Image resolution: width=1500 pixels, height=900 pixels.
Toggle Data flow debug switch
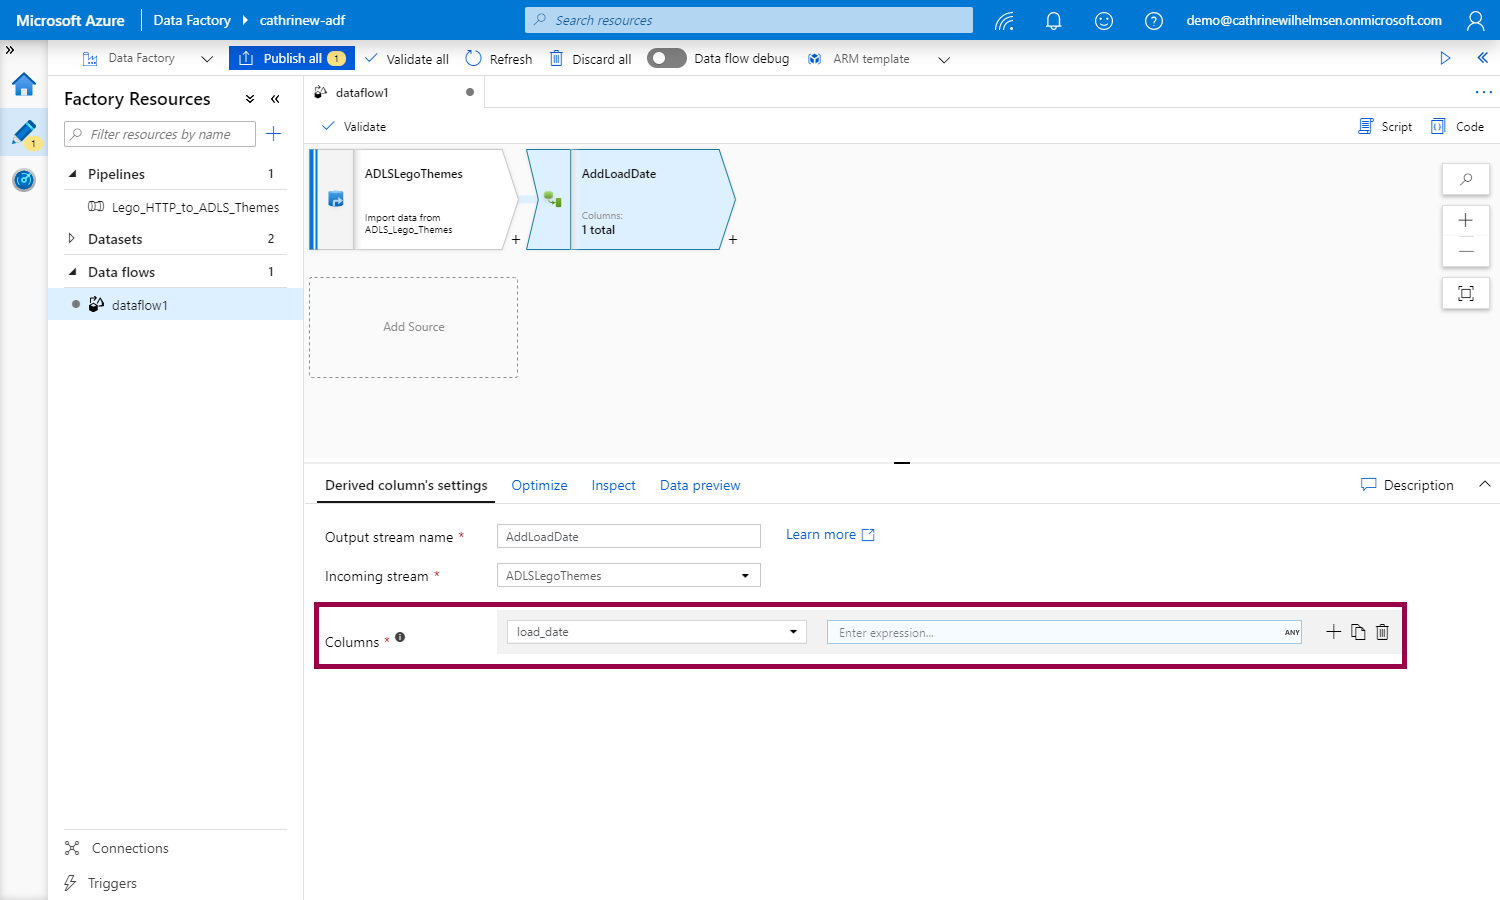[x=666, y=59]
